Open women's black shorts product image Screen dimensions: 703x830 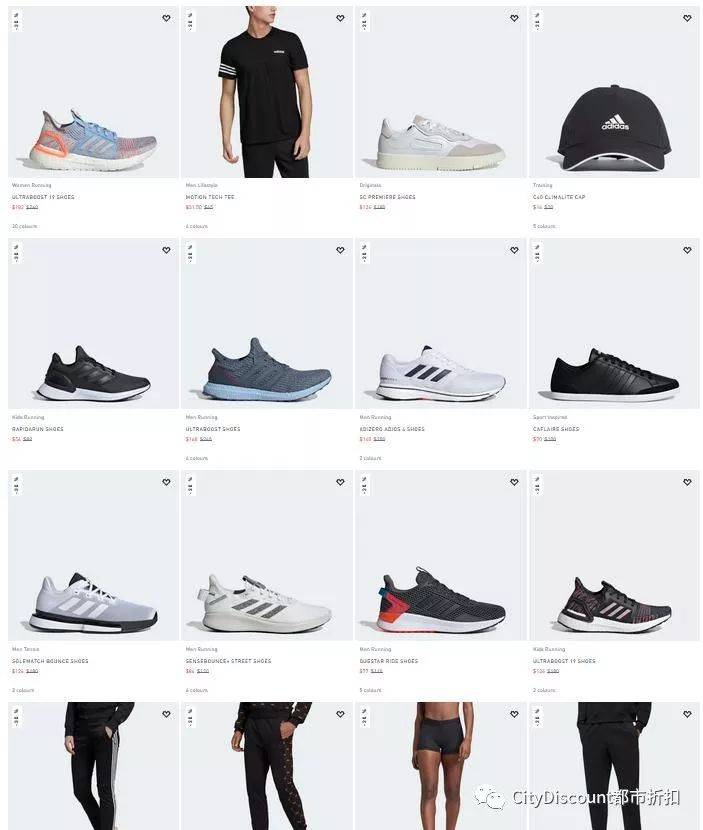point(441,766)
